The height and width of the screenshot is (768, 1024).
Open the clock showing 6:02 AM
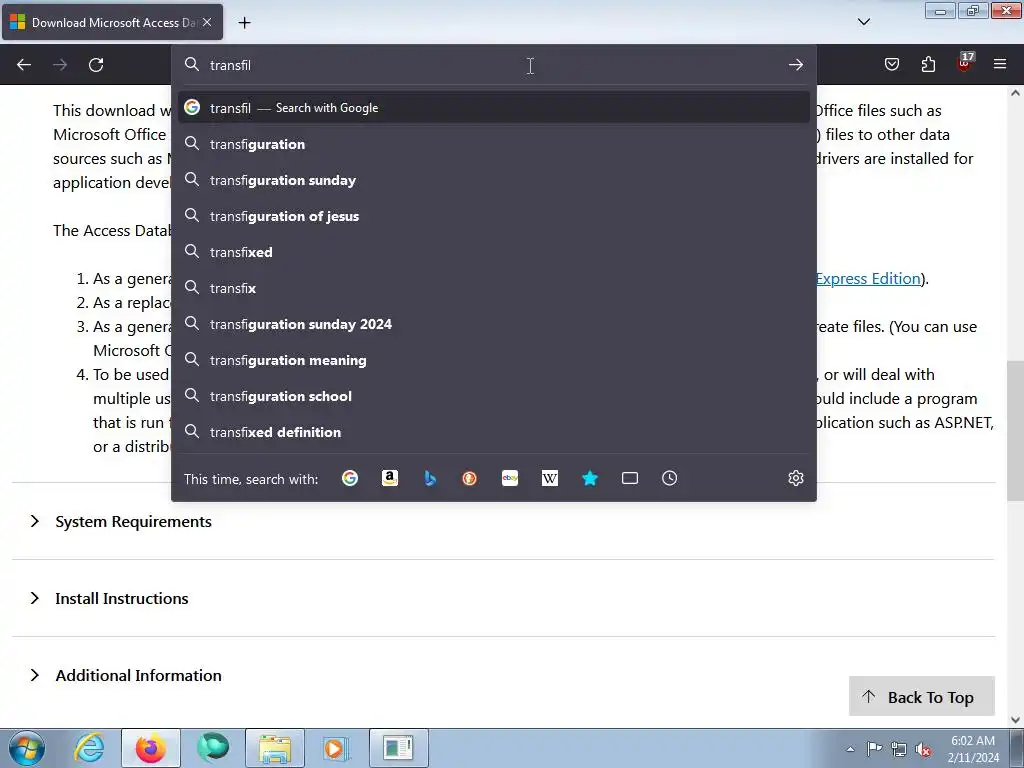point(973,748)
